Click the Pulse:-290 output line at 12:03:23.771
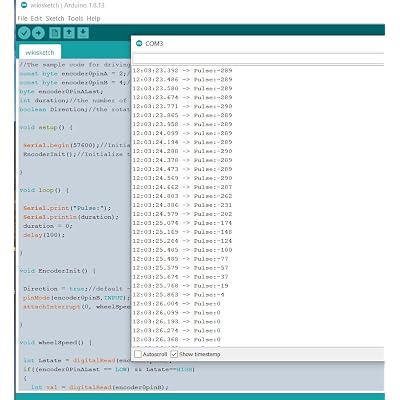This screenshot has height=400, width=400. pyautogui.click(x=182, y=106)
